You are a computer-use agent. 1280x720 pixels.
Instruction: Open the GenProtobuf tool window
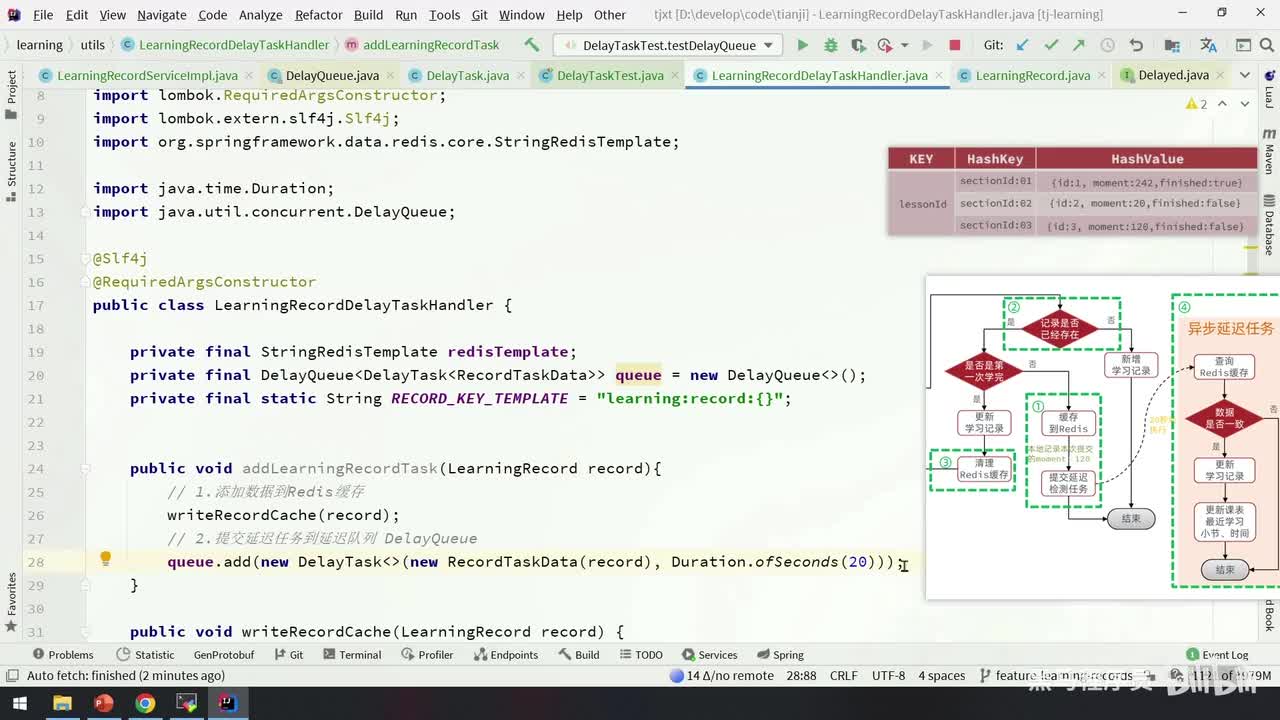click(x=224, y=655)
